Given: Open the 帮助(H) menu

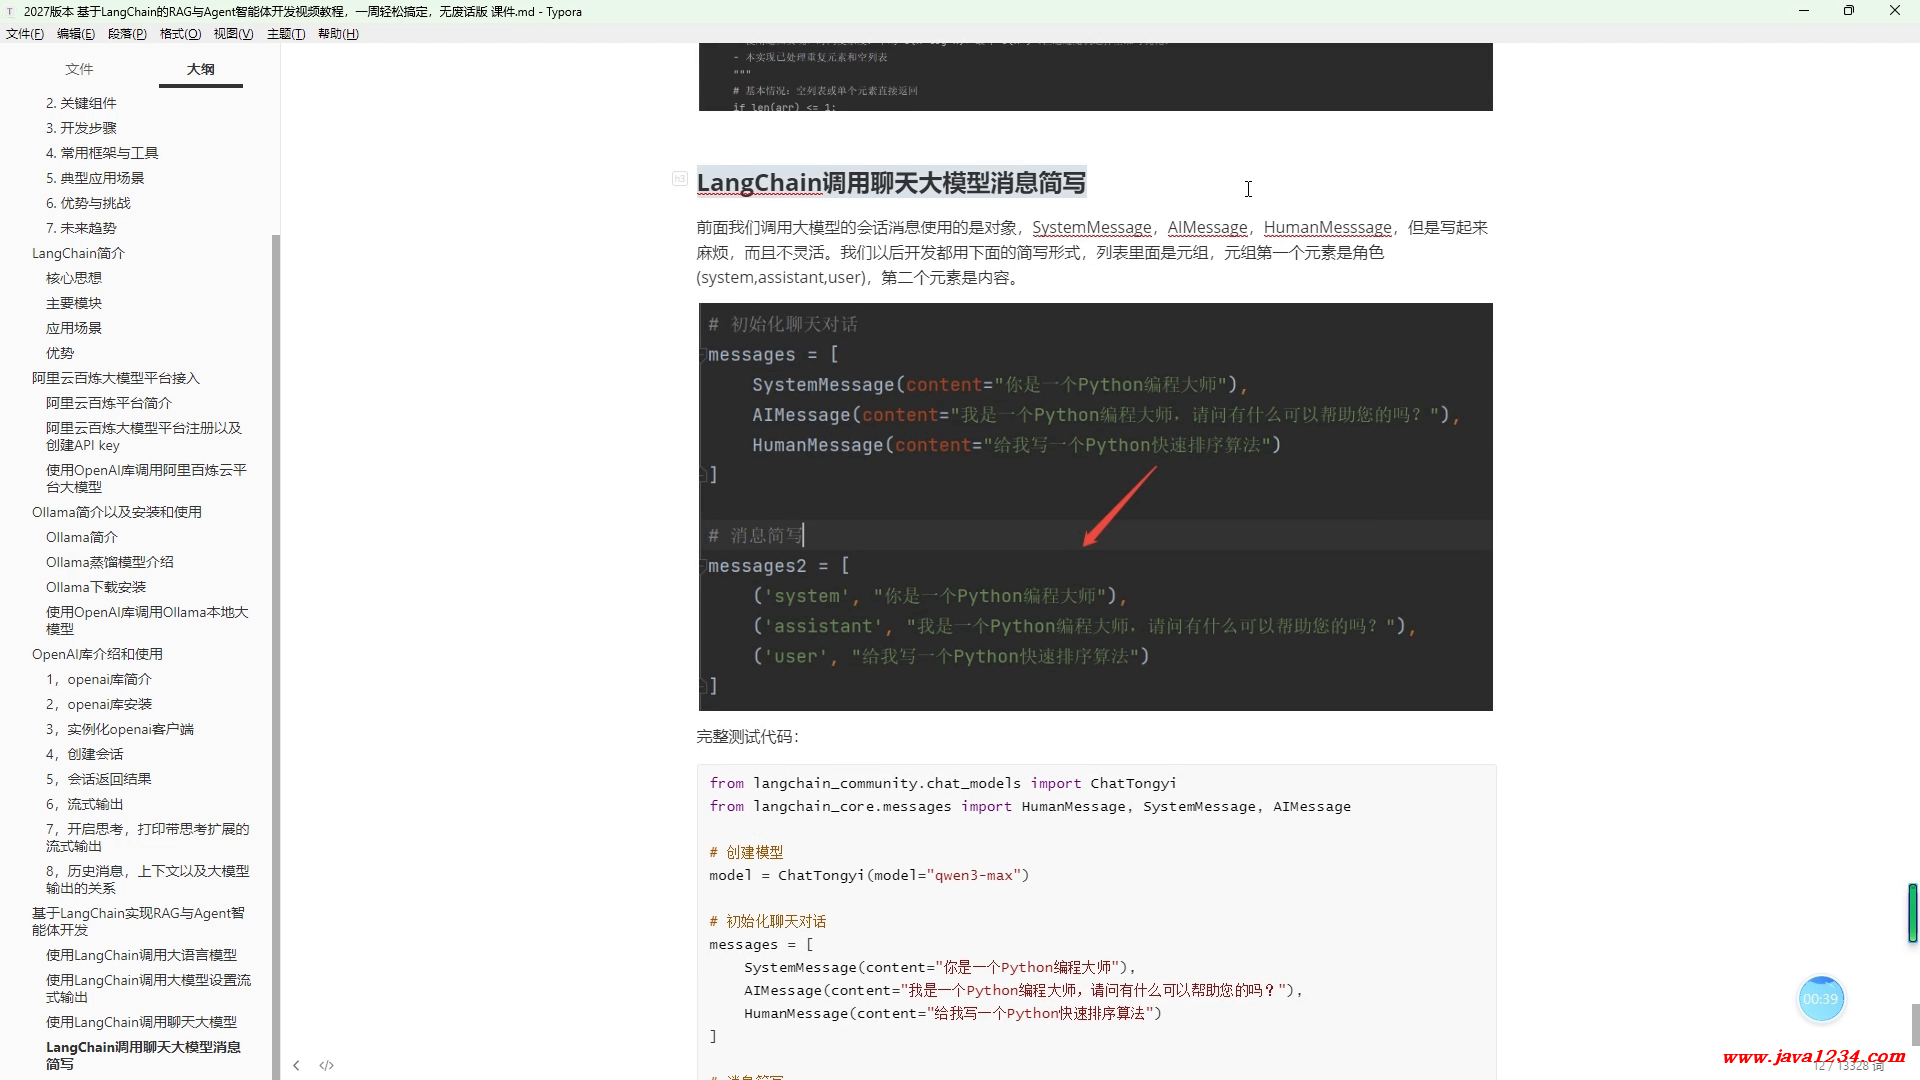Looking at the screenshot, I should coord(338,33).
